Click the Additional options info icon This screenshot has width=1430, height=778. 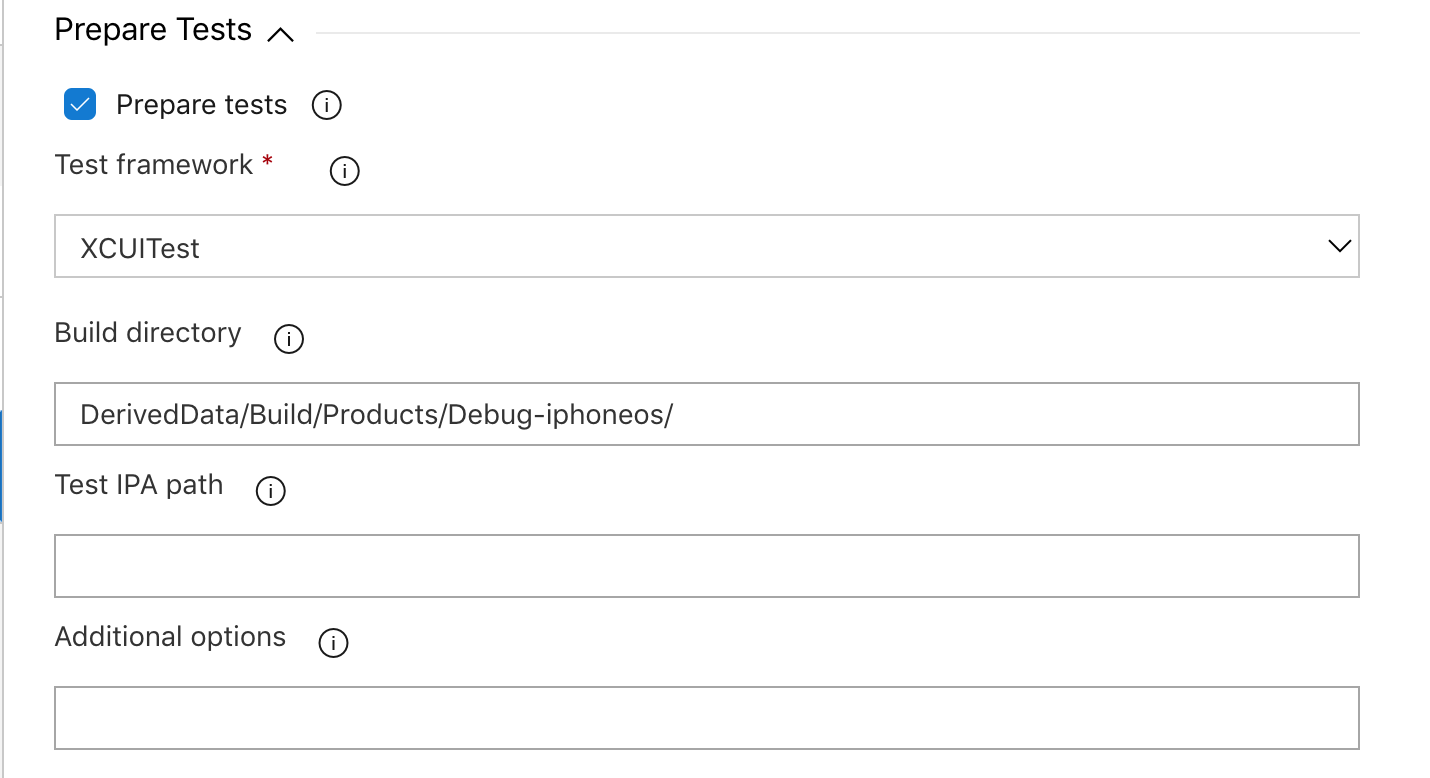(333, 643)
